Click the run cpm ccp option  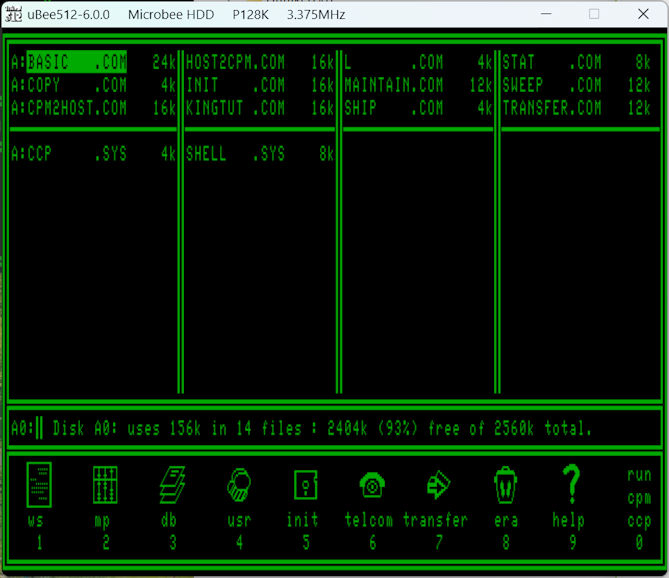click(x=639, y=497)
